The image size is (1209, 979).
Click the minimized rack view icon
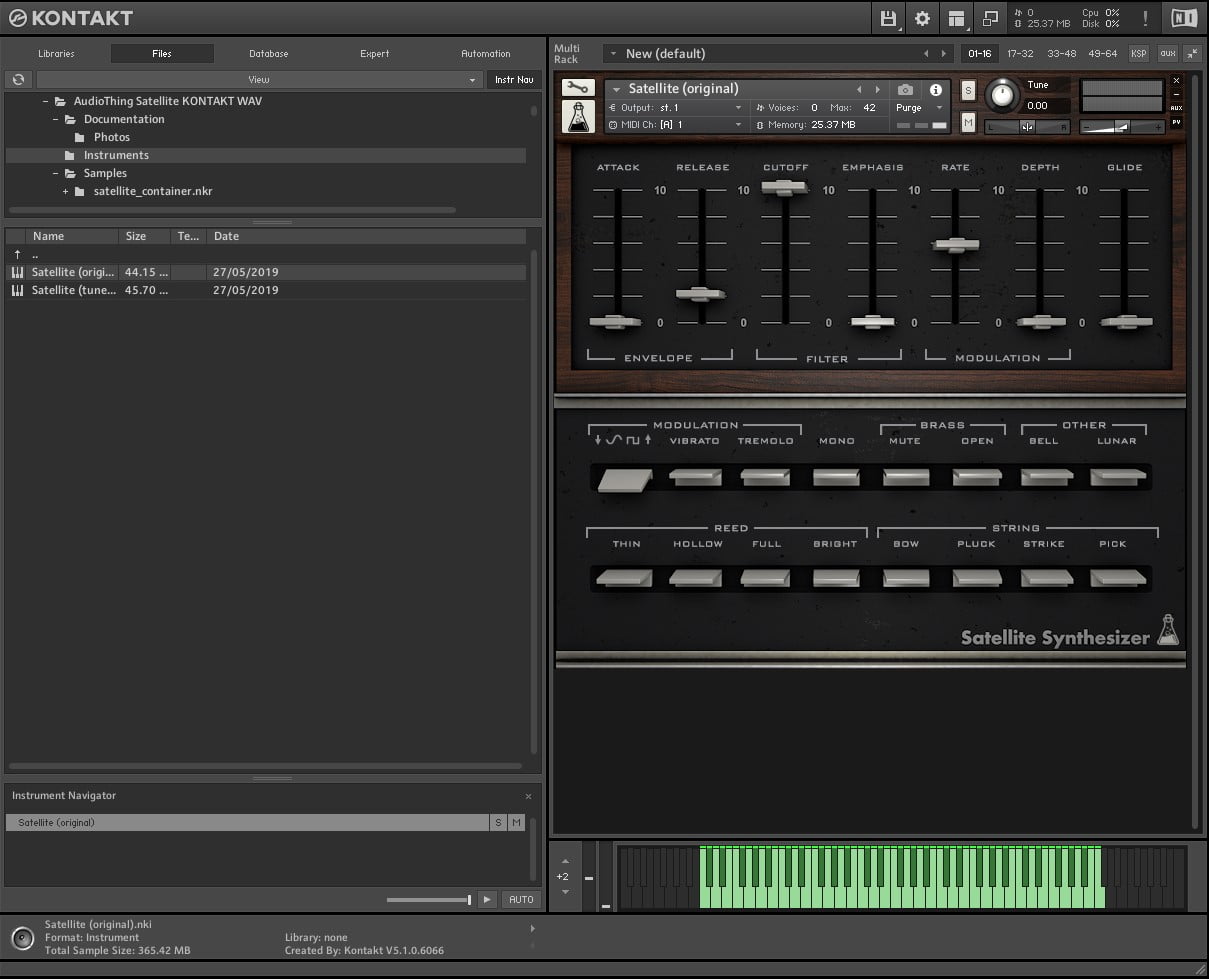tap(991, 18)
